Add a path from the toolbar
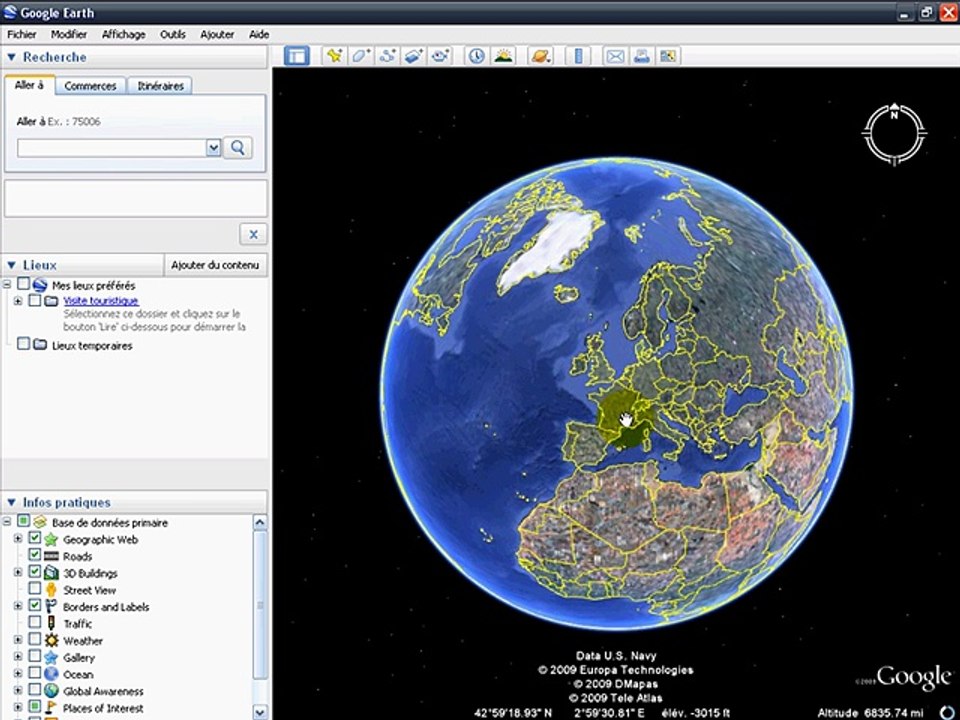The height and width of the screenshot is (720, 960). coord(387,56)
